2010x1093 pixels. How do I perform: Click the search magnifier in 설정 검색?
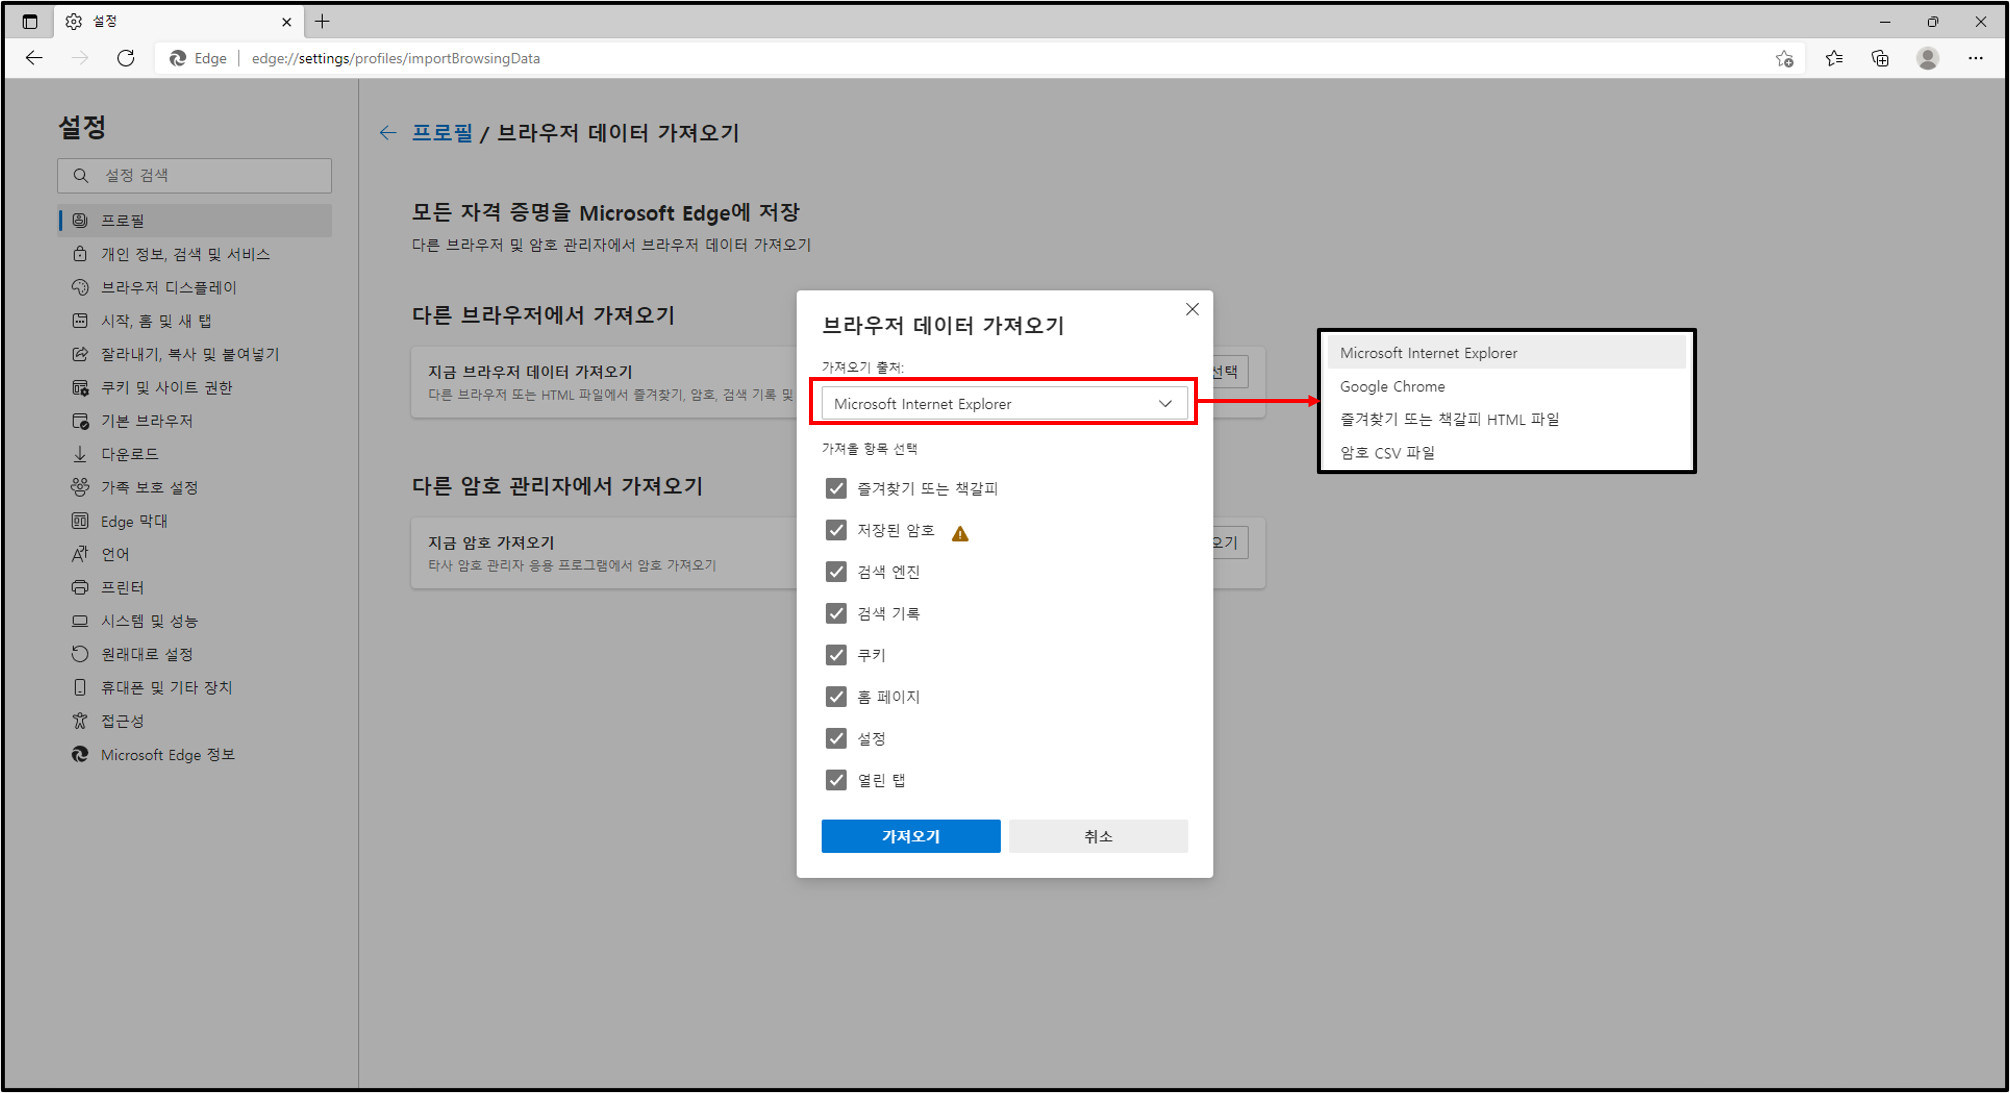(81, 175)
